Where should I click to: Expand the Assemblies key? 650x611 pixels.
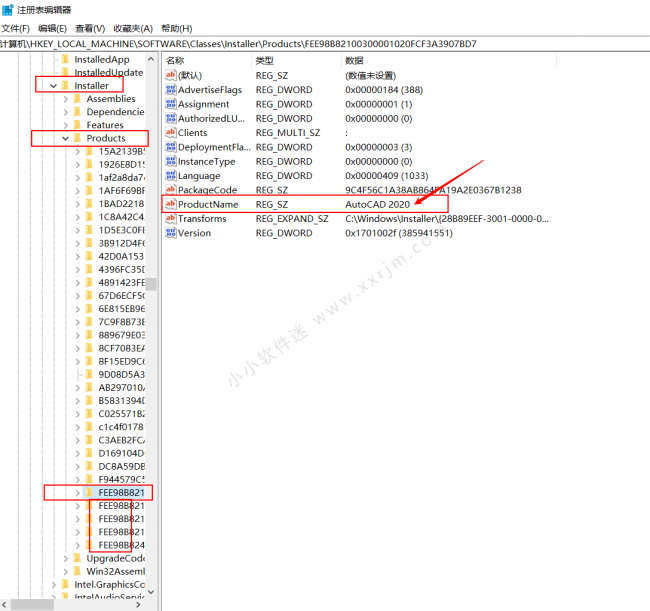[65, 99]
